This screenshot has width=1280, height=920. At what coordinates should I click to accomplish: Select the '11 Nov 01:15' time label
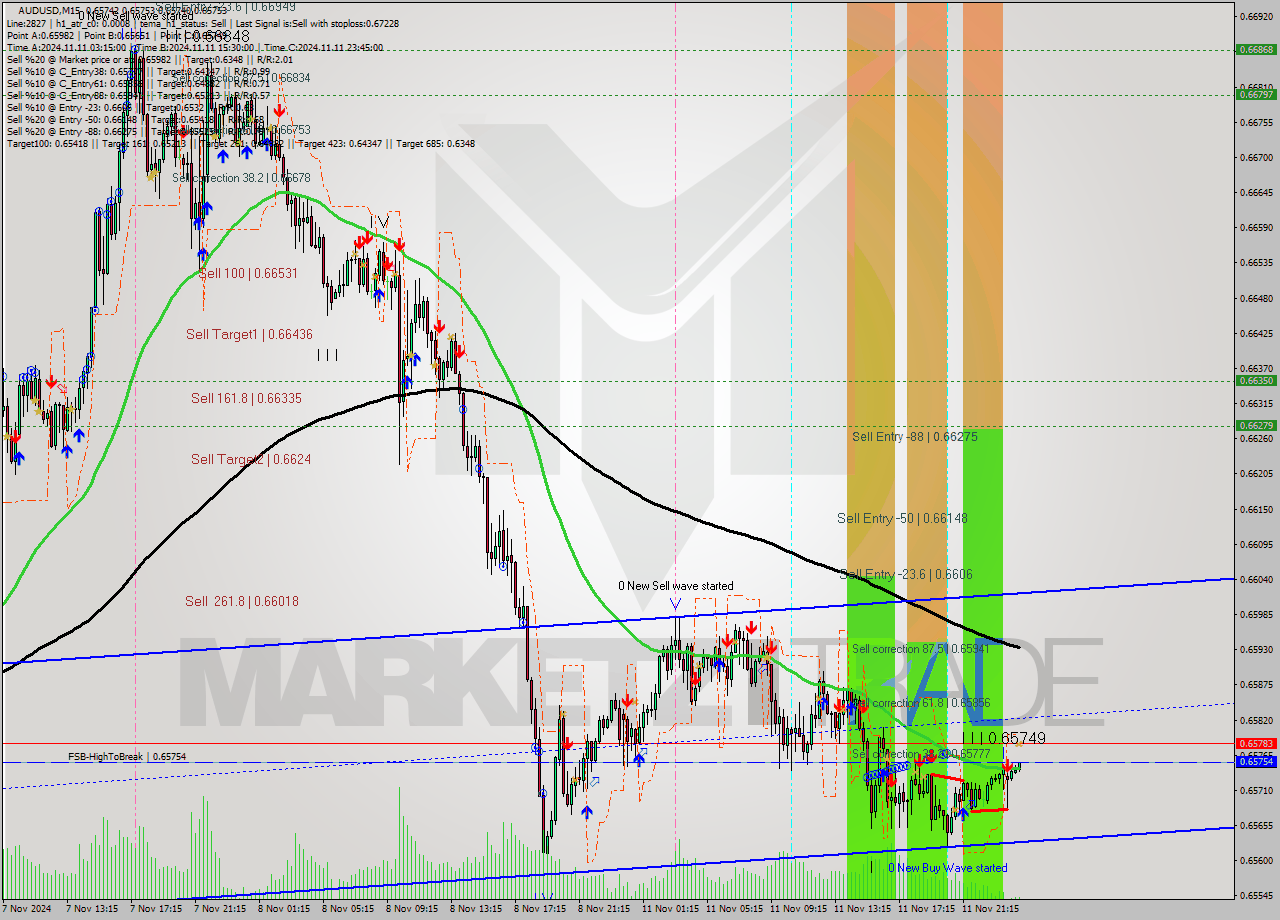(x=670, y=909)
